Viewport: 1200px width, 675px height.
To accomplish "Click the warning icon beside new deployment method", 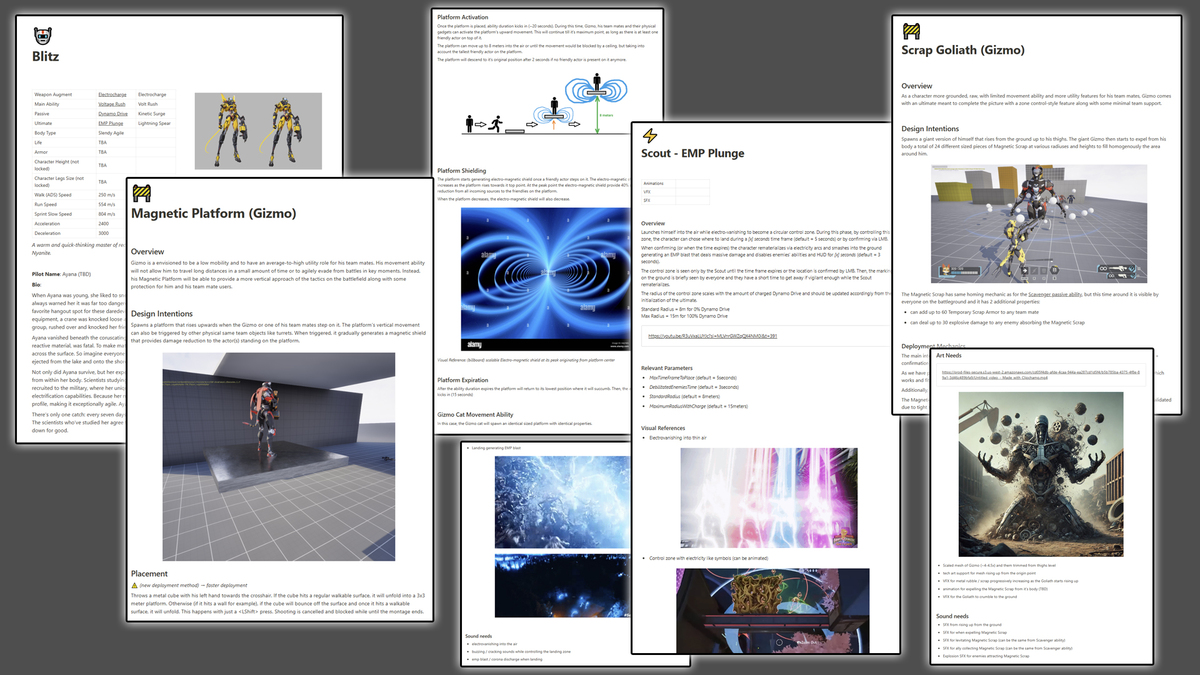I will pos(136,585).
